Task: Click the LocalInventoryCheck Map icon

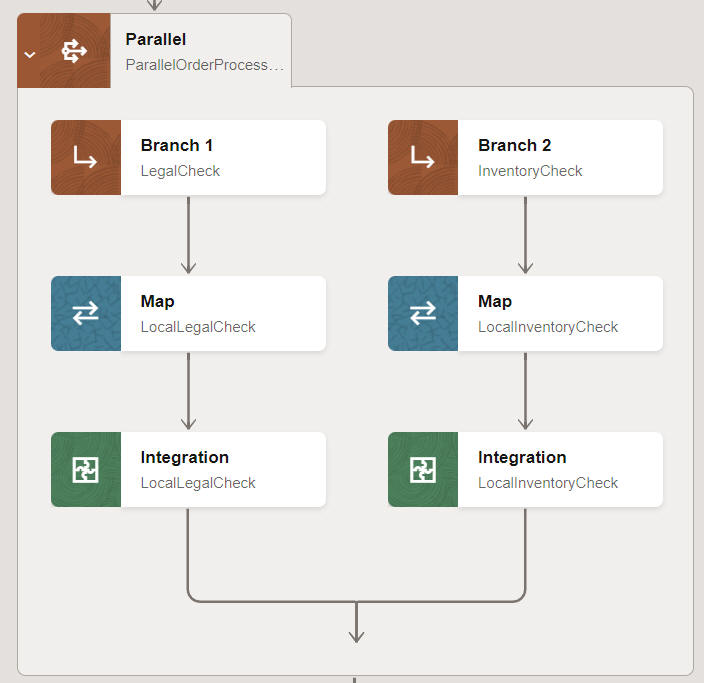Action: 423,314
